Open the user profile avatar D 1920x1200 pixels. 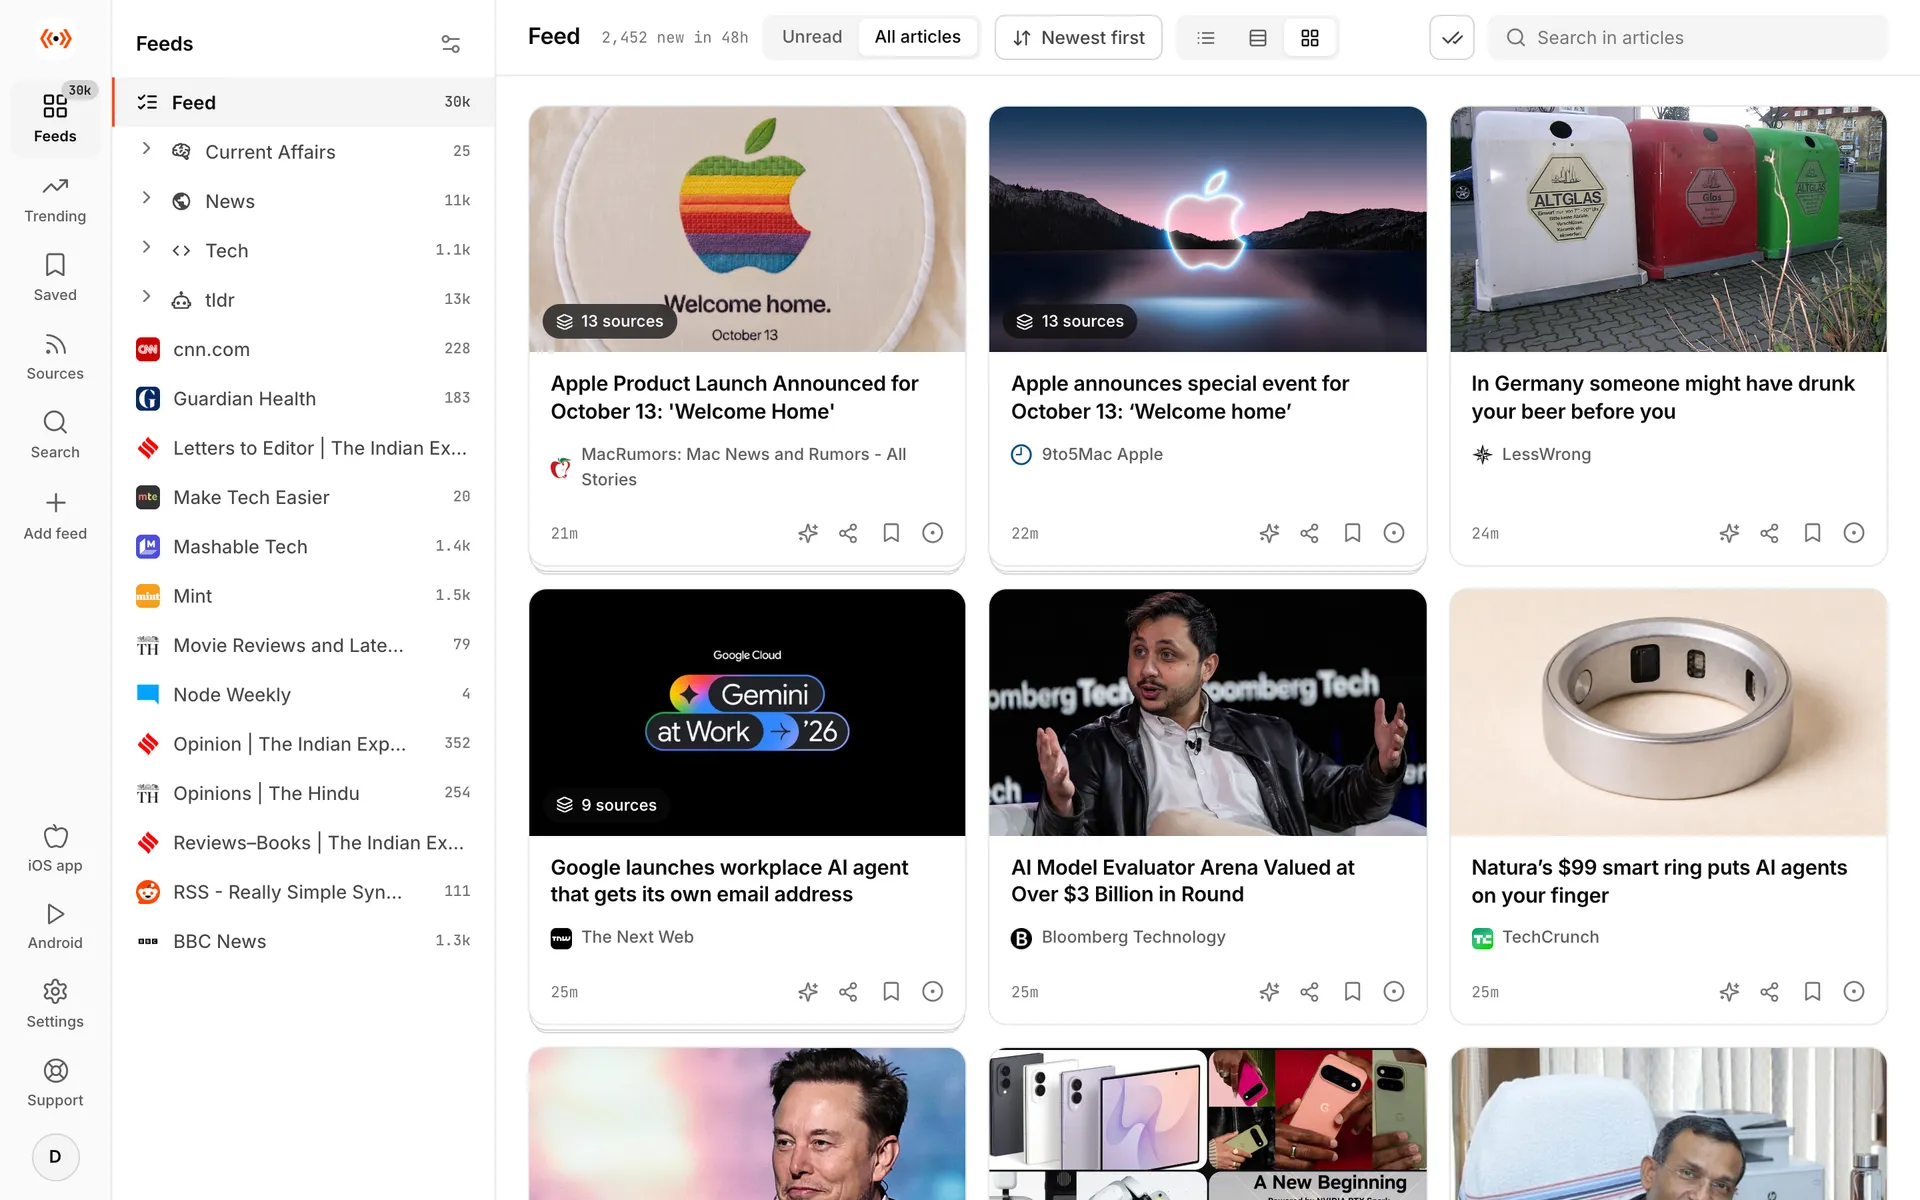[55, 1157]
